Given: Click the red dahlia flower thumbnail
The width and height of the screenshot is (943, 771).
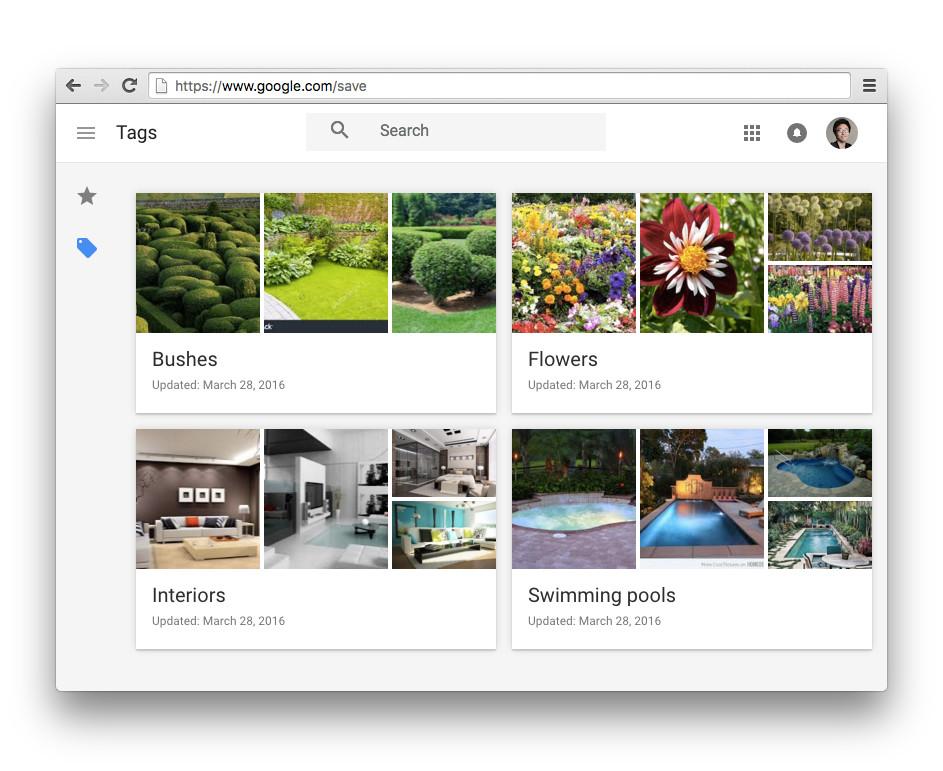Looking at the screenshot, I should tap(701, 262).
